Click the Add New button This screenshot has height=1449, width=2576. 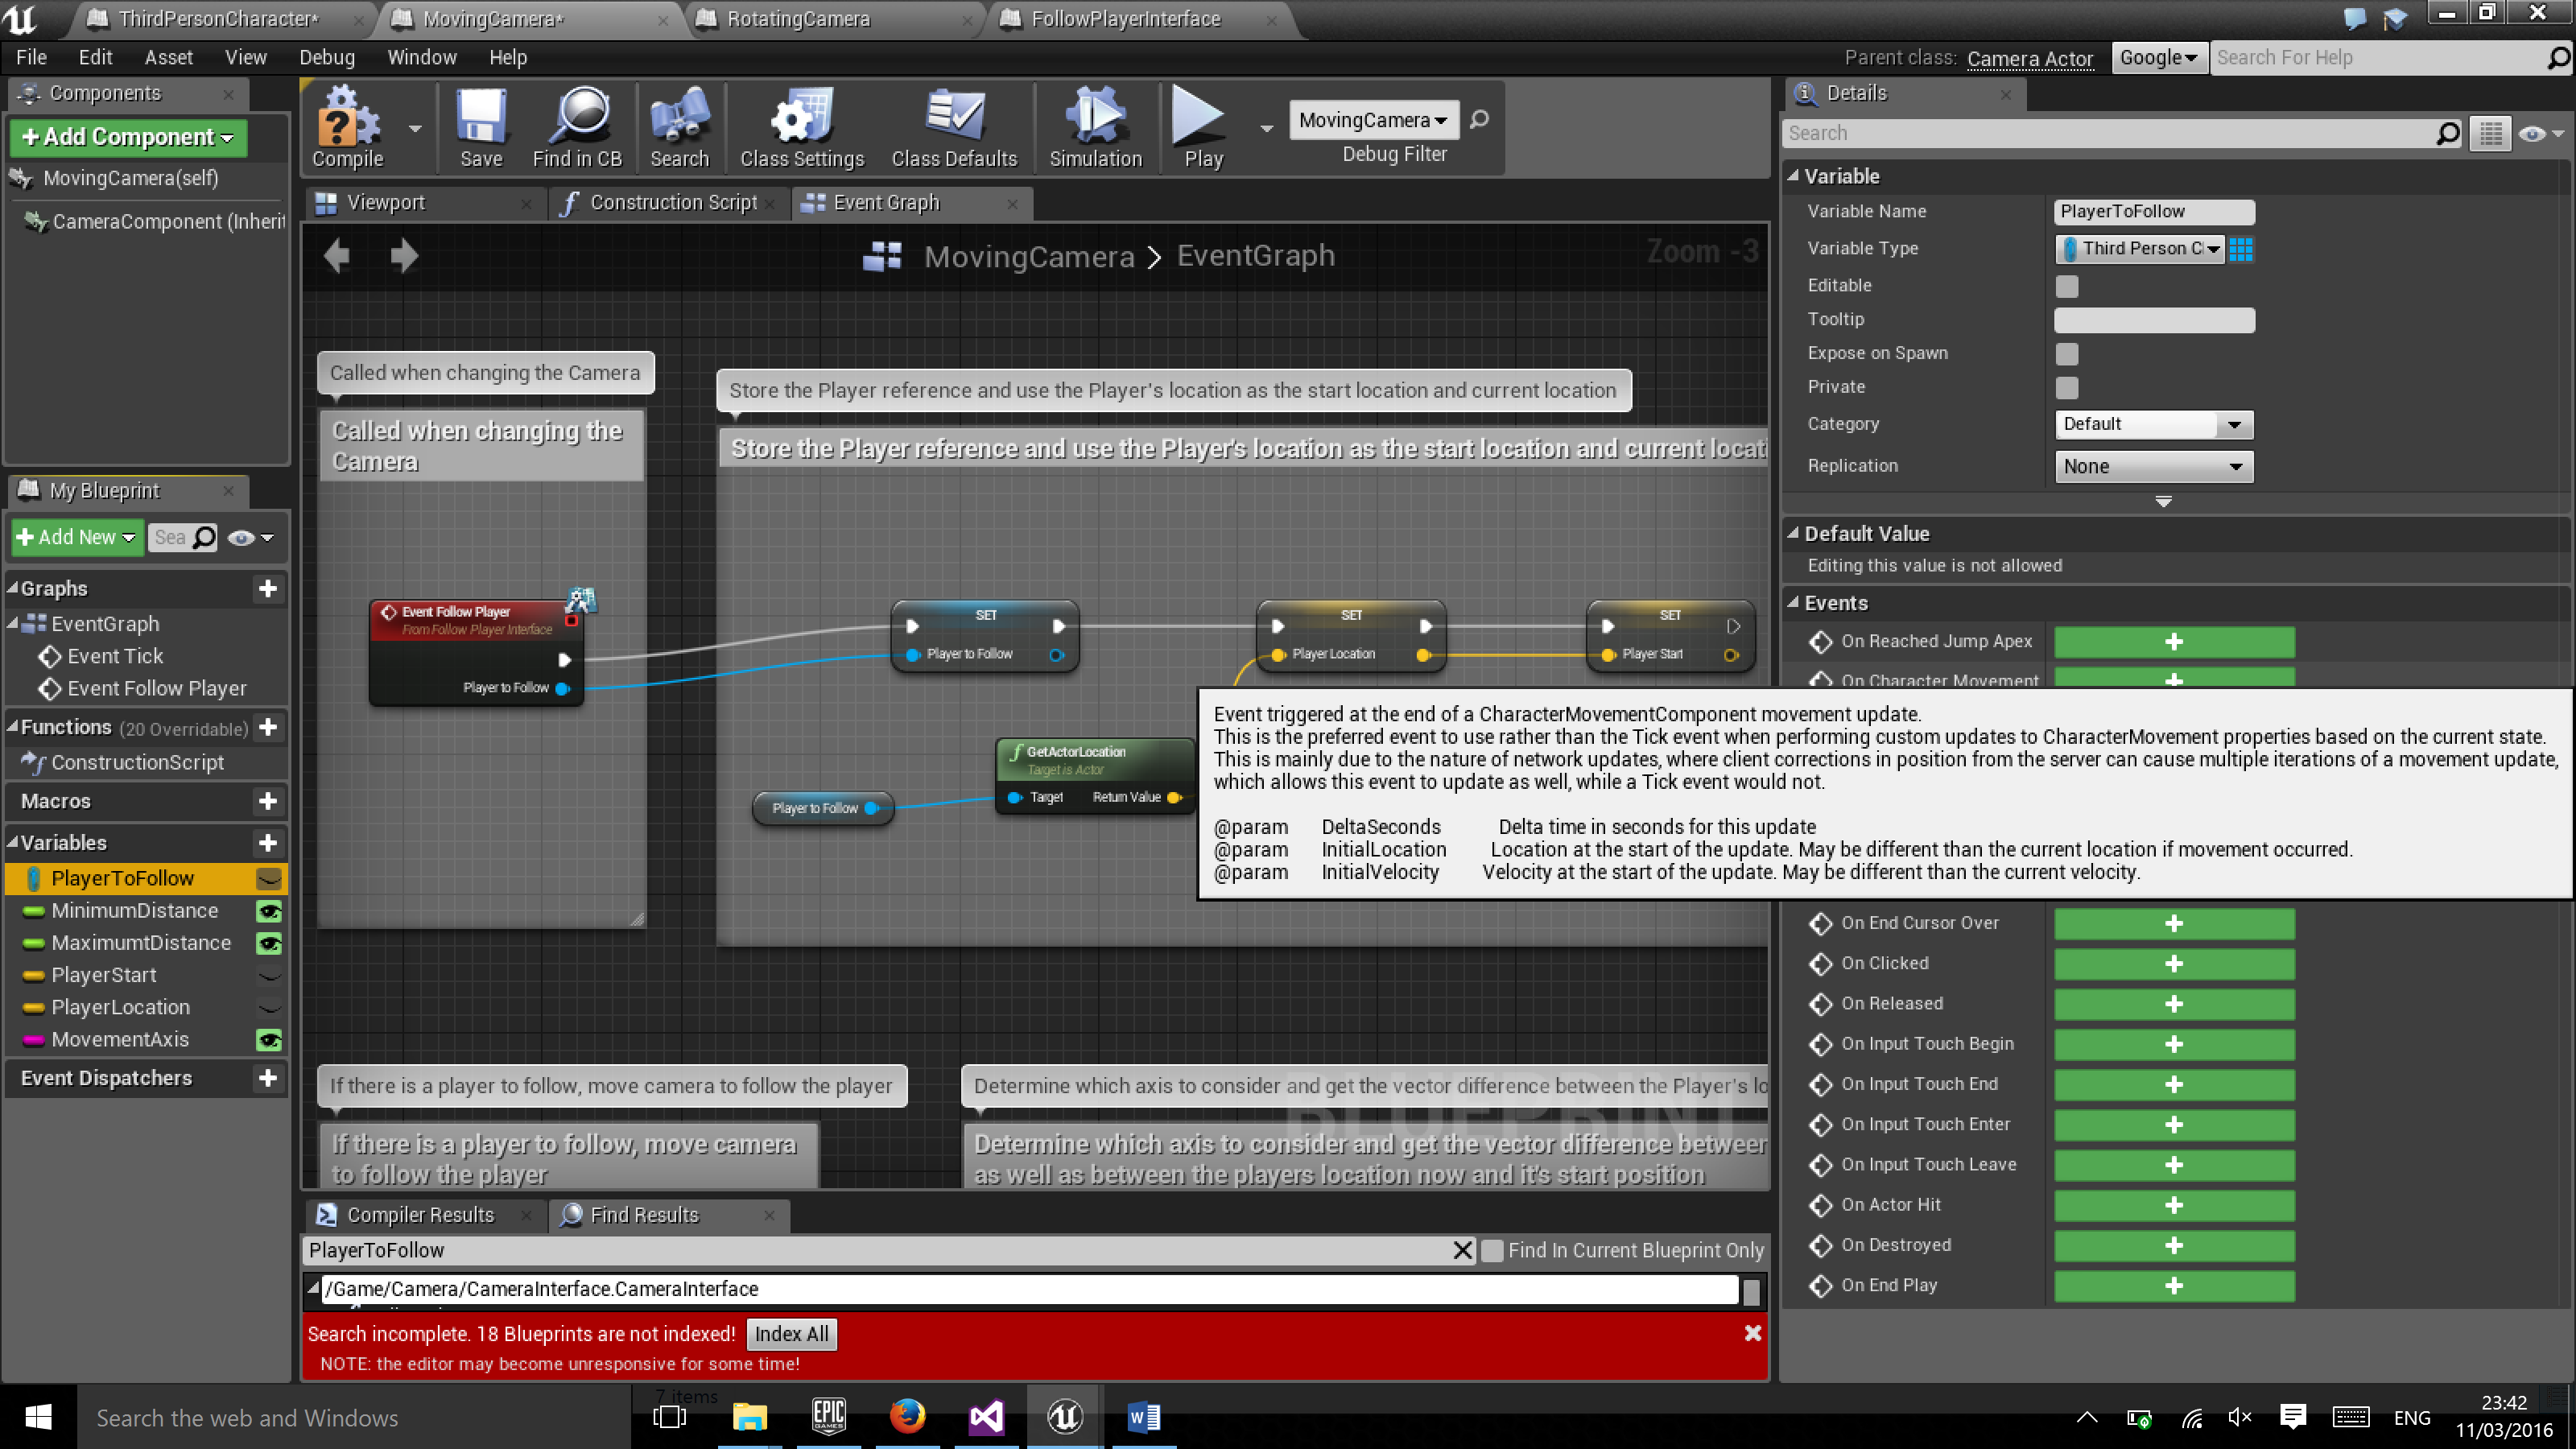pyautogui.click(x=77, y=537)
